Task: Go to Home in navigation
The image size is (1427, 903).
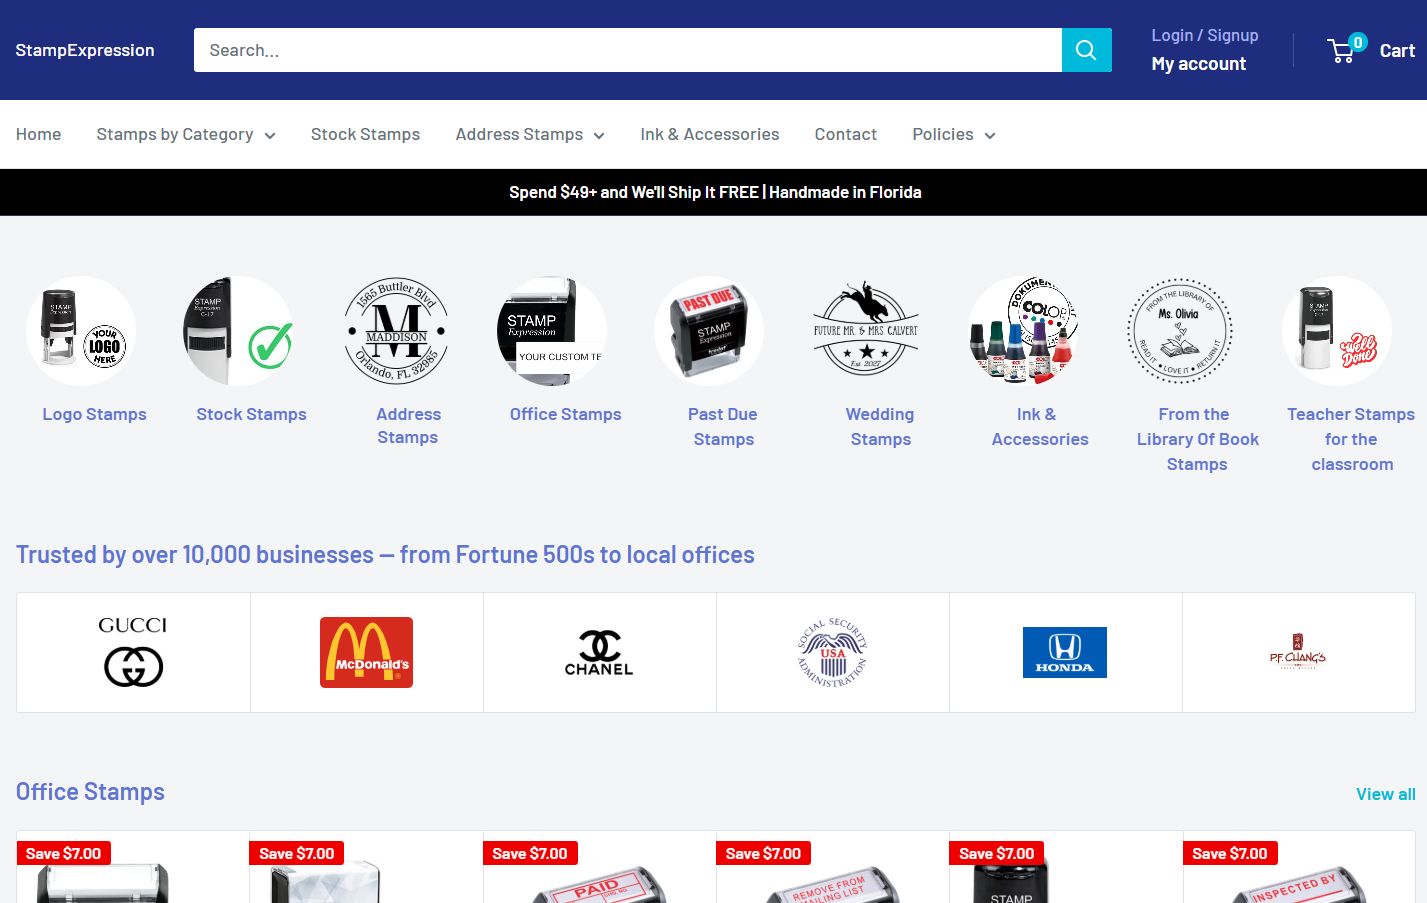Action: click(38, 134)
